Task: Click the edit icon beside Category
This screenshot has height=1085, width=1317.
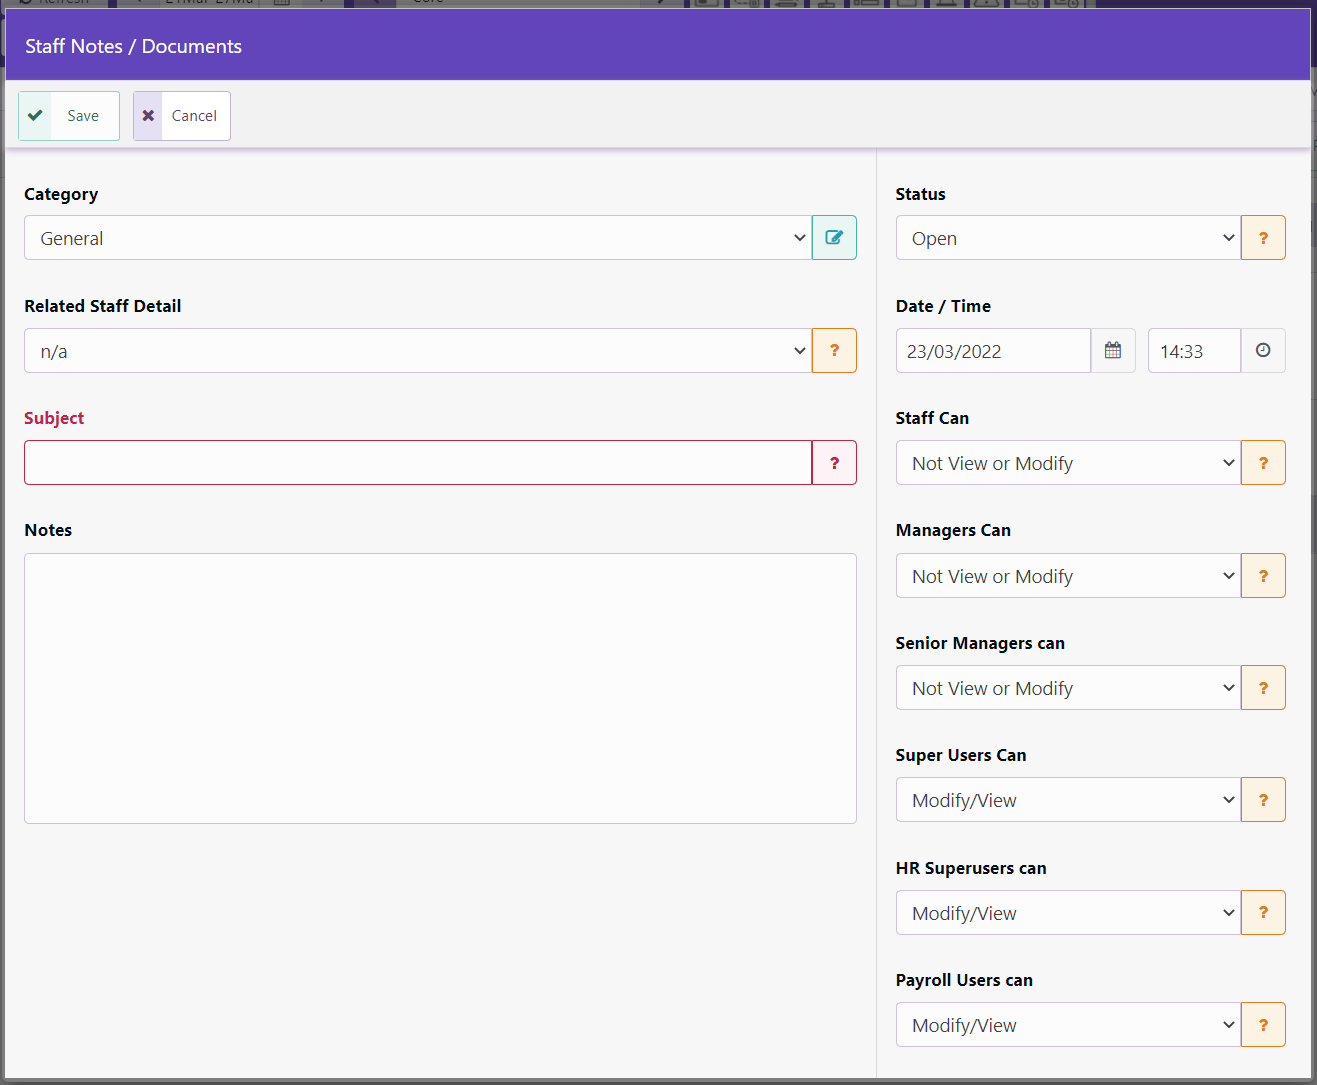Action: coord(834,238)
